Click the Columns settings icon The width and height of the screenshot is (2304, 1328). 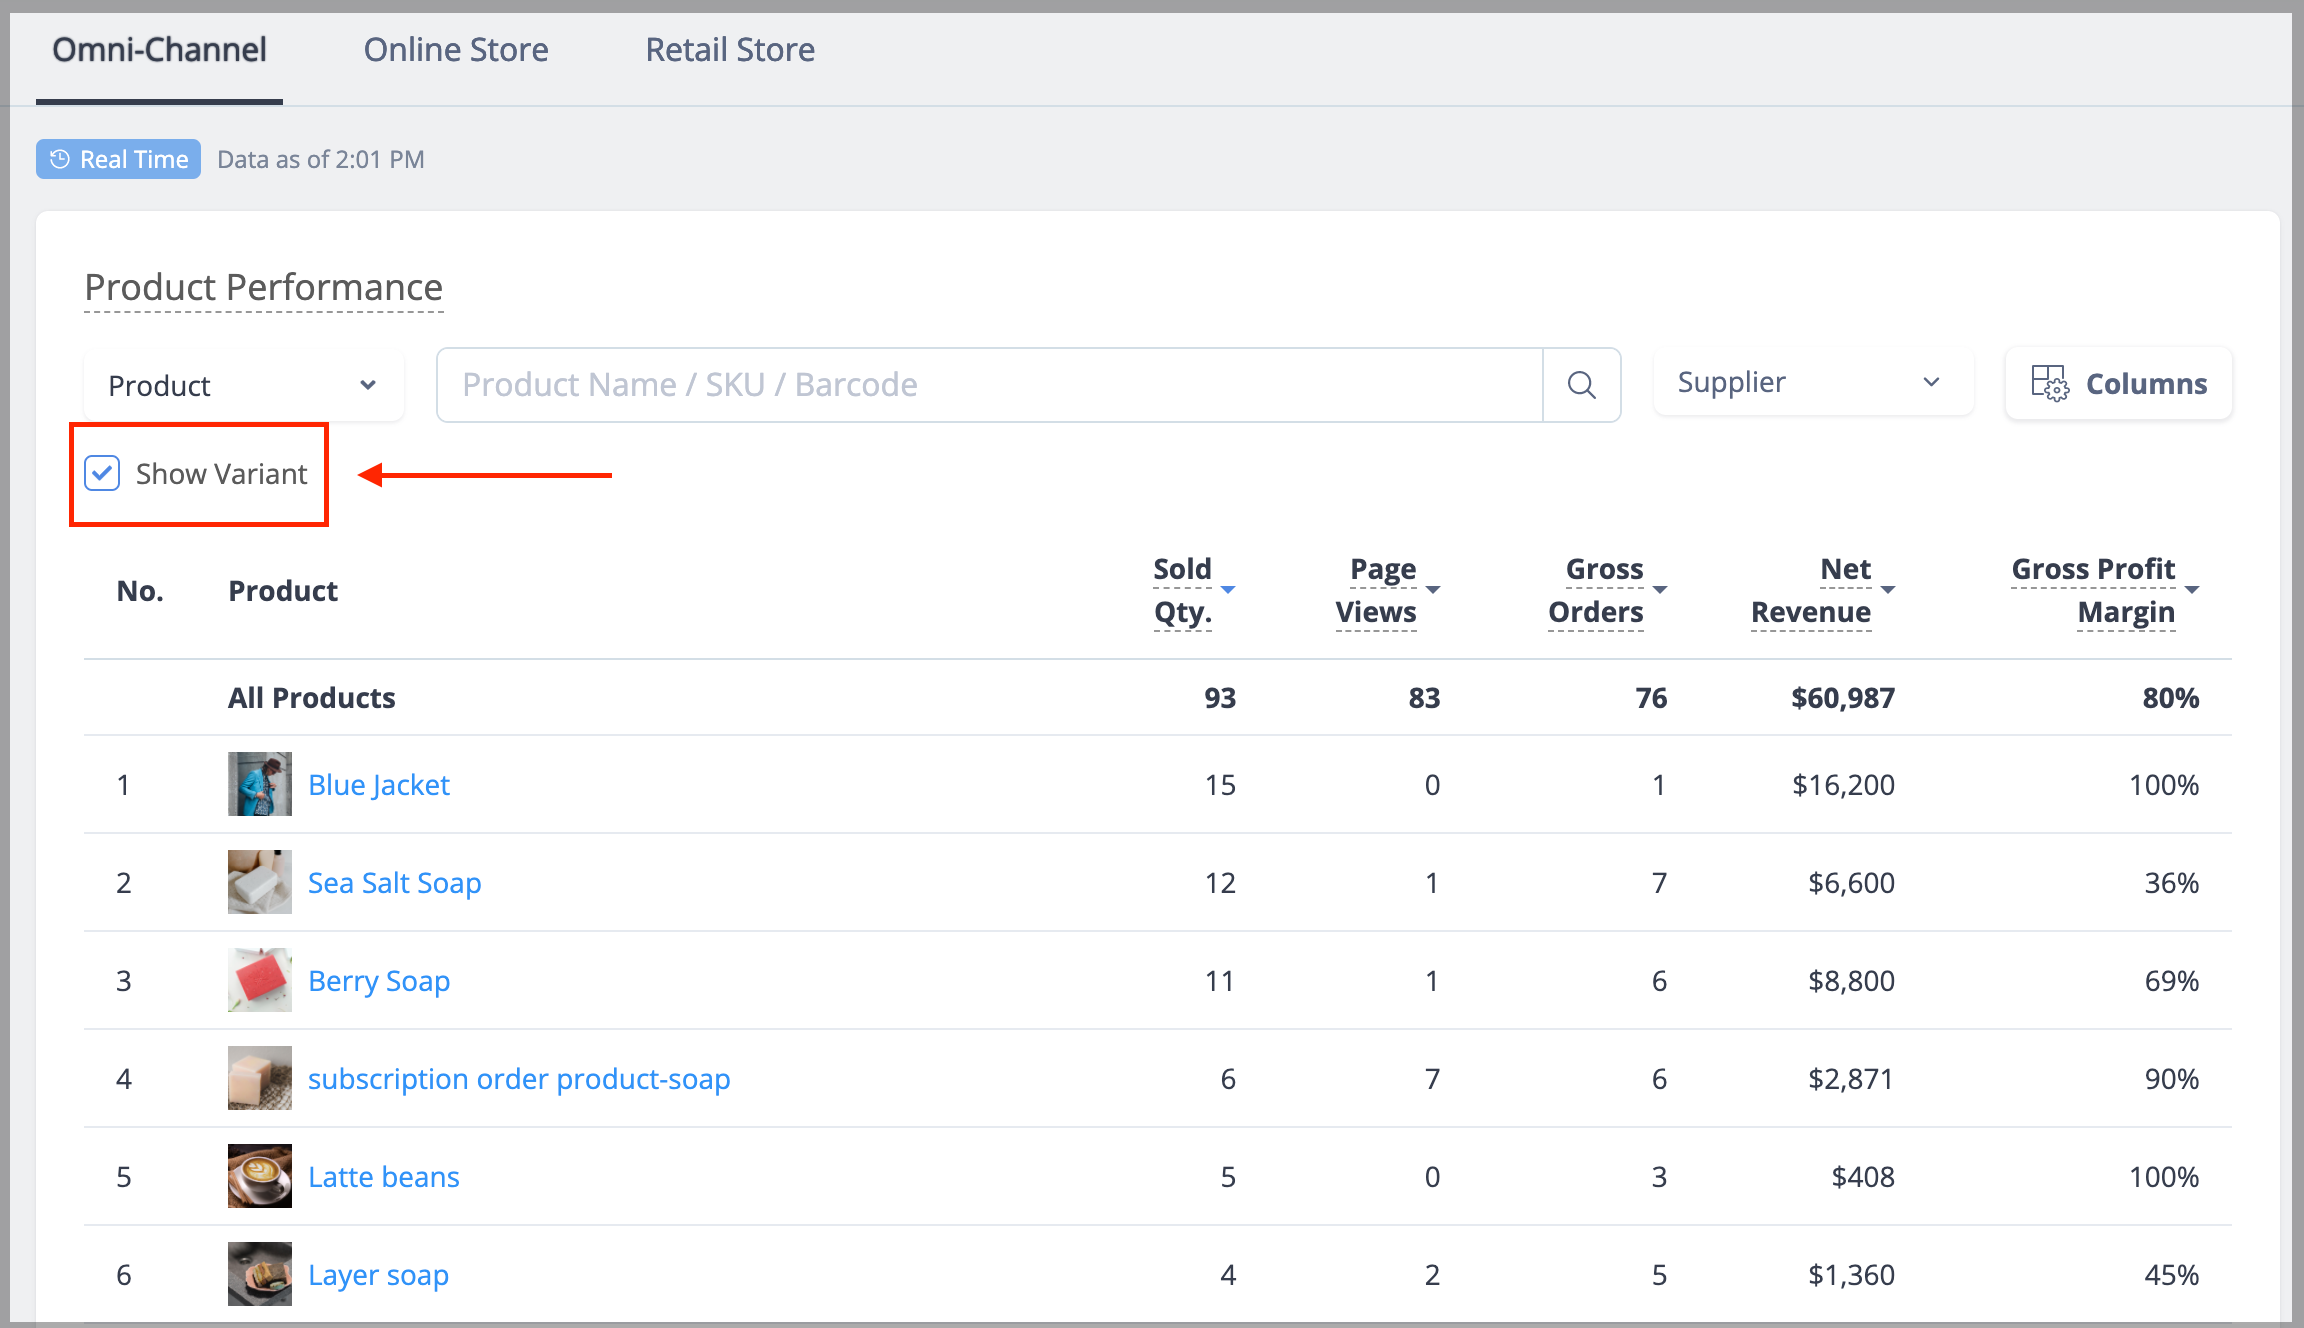coord(2050,383)
